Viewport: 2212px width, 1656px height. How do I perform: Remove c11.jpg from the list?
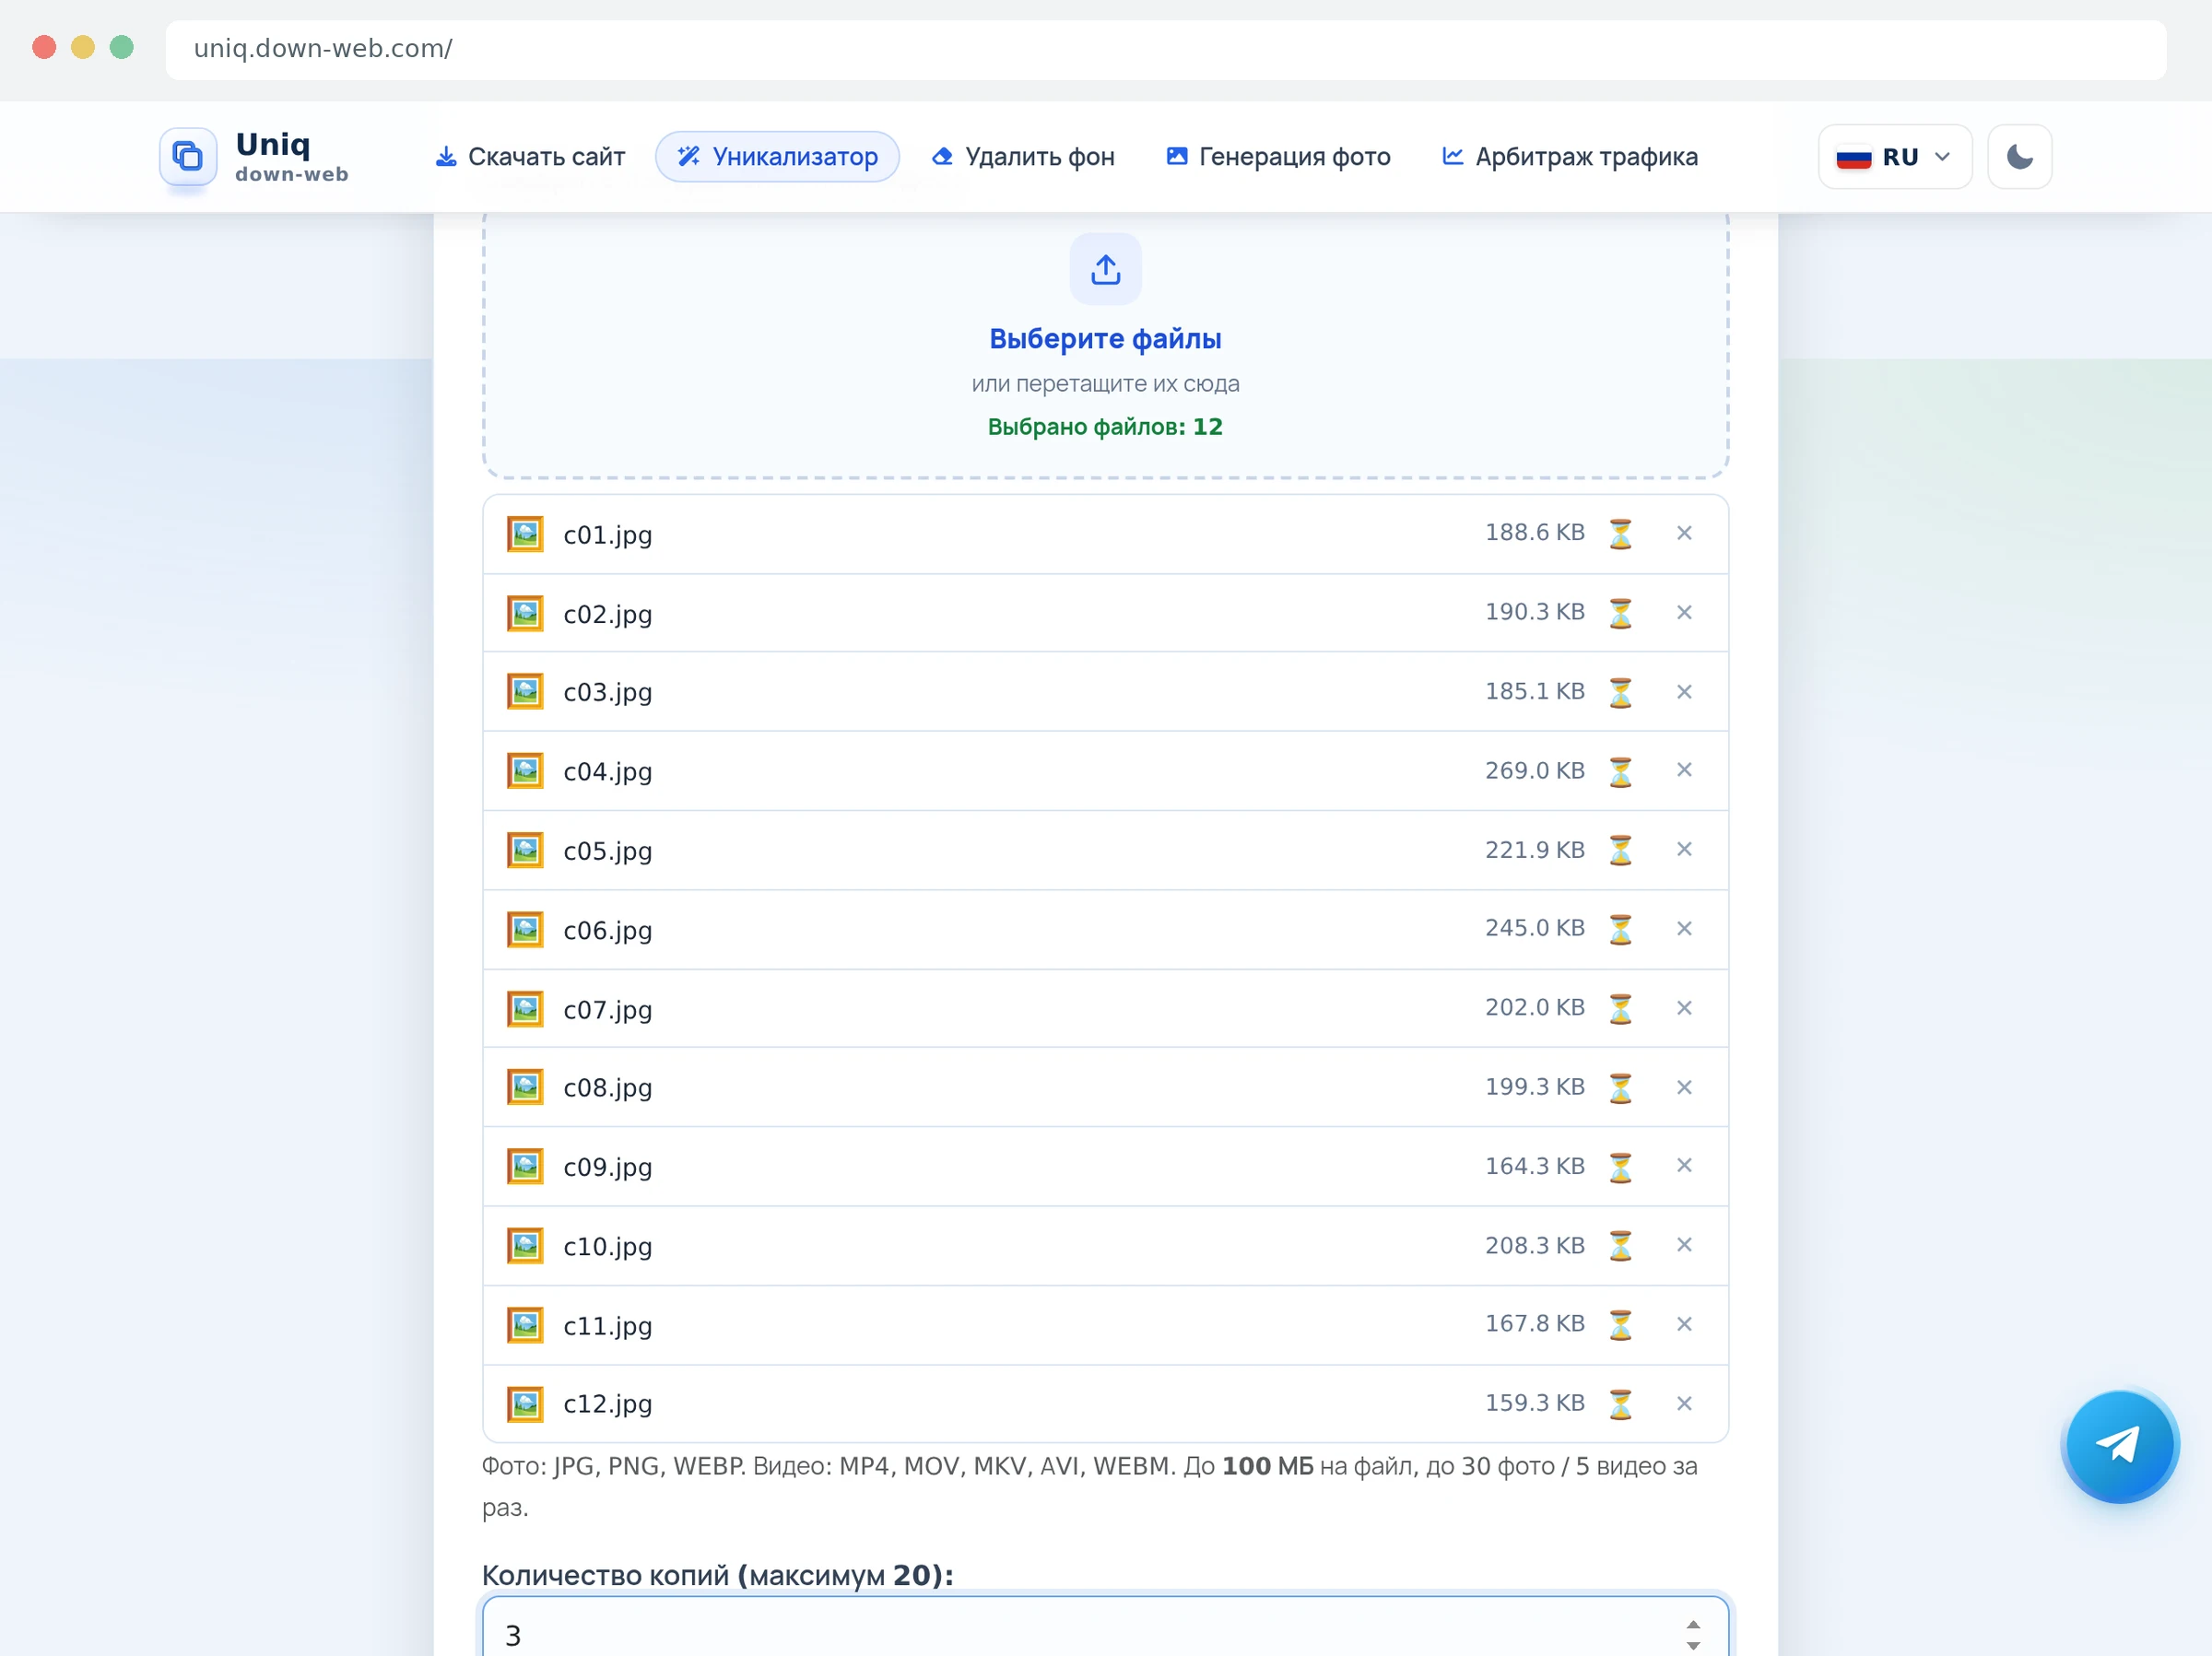click(x=1684, y=1324)
